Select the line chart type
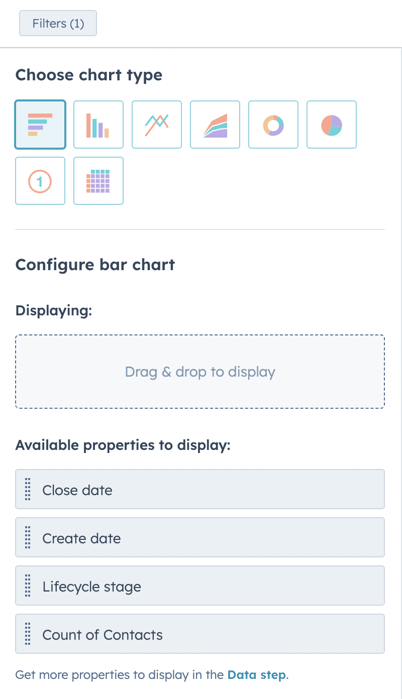The image size is (402, 699). pos(156,124)
